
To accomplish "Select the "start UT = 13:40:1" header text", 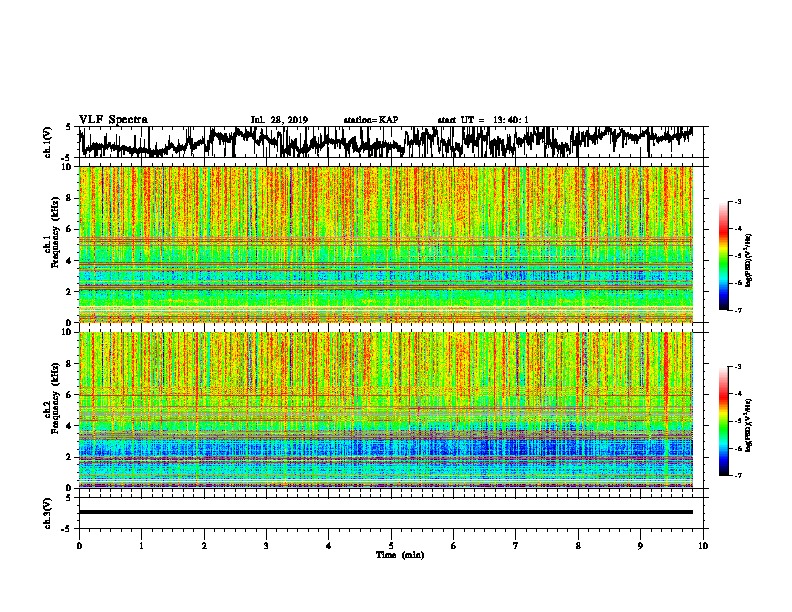I will click(x=483, y=120).
